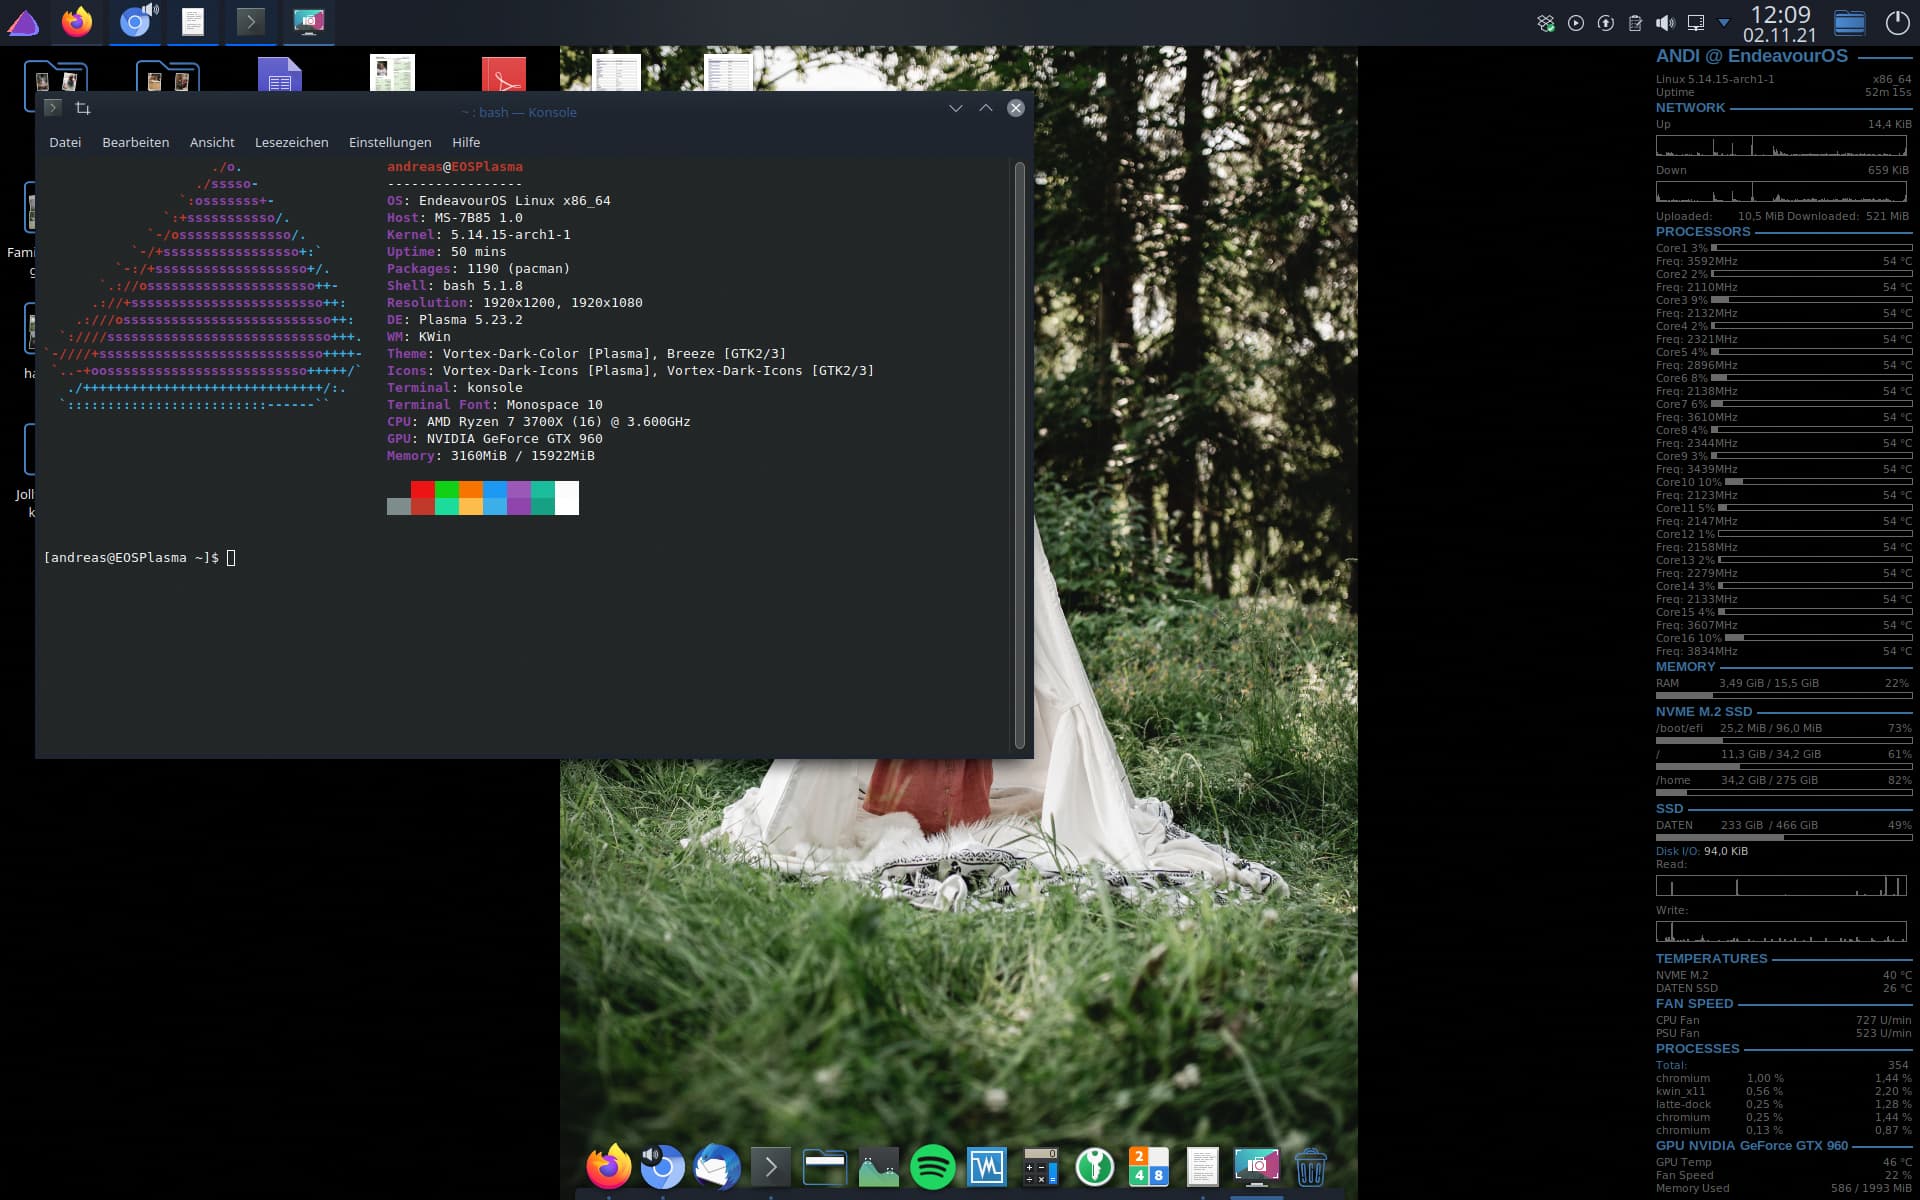The width and height of the screenshot is (1920, 1200).
Task: Open a new tab using Konsole's title bar icon
Action: click(x=84, y=108)
